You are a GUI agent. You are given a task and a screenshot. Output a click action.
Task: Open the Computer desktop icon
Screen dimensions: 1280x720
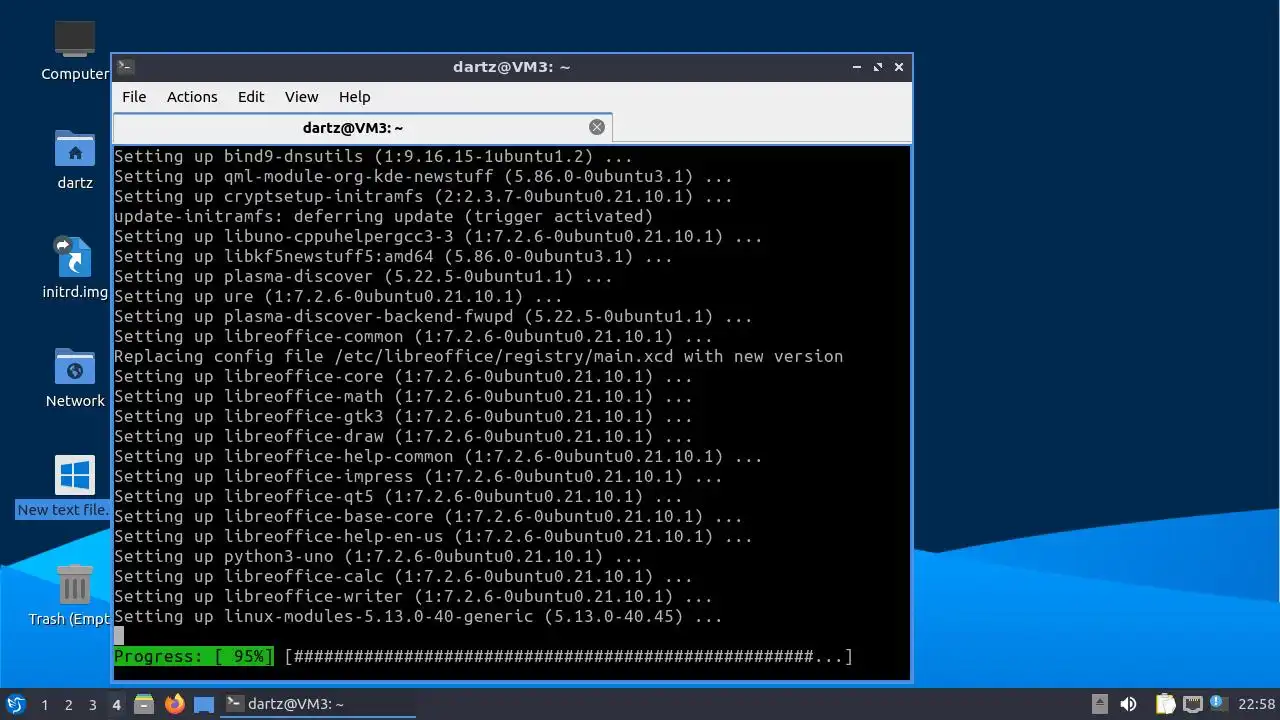click(75, 51)
